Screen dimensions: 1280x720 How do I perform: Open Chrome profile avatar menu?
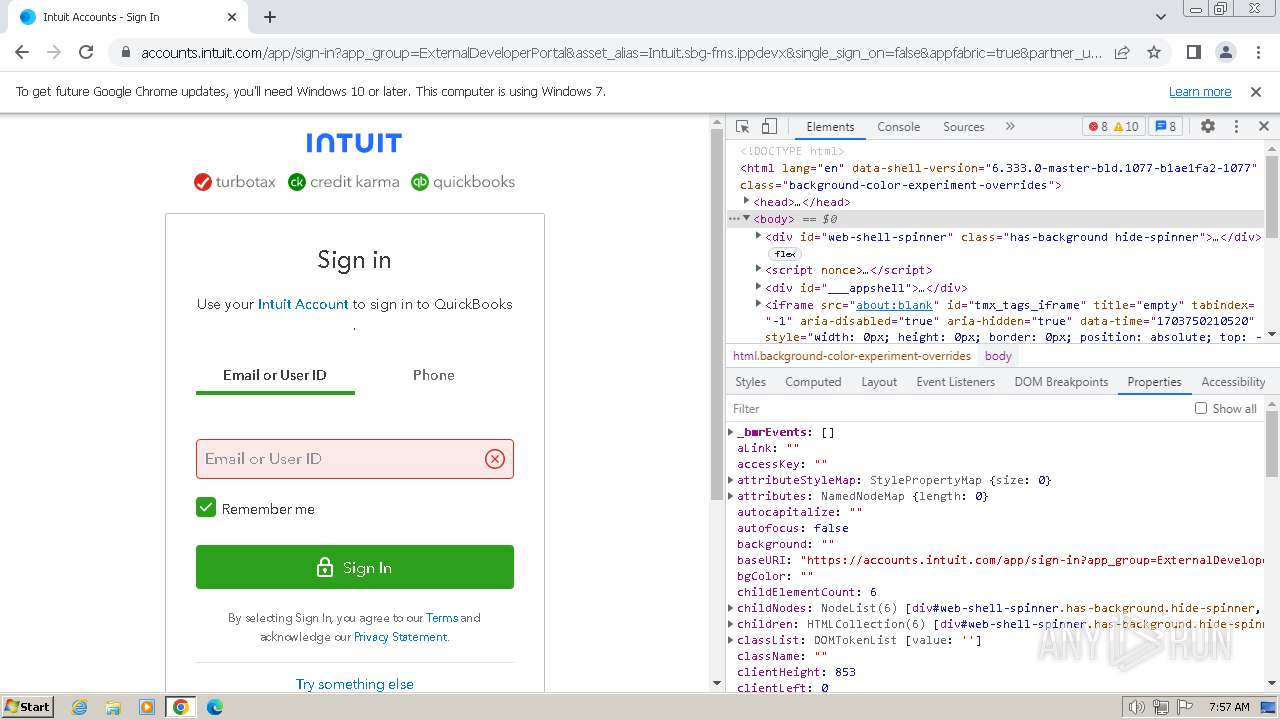(1225, 52)
